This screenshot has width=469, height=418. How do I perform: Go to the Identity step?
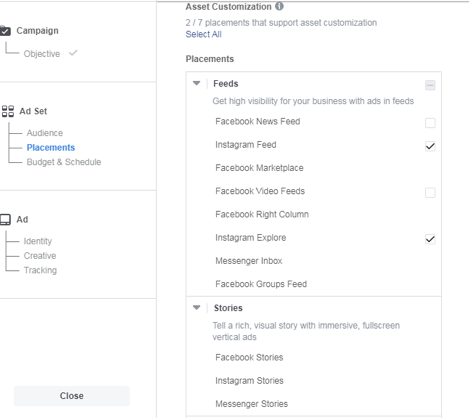[38, 241]
